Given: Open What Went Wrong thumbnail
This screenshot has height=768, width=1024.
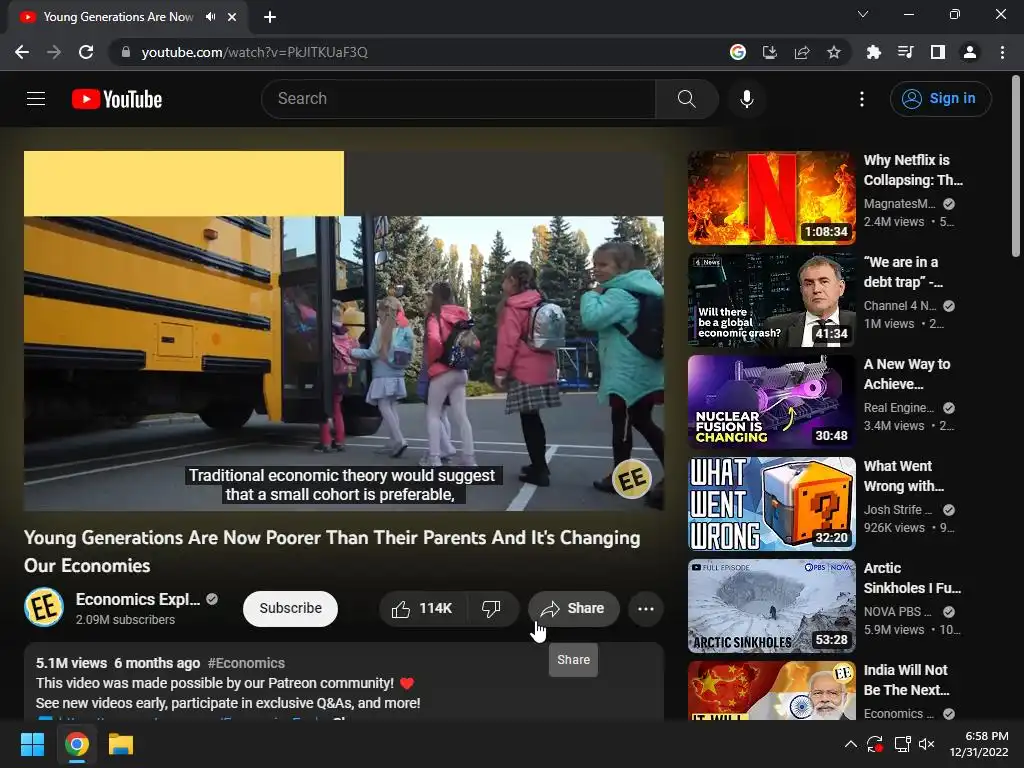Looking at the screenshot, I should coord(771,504).
